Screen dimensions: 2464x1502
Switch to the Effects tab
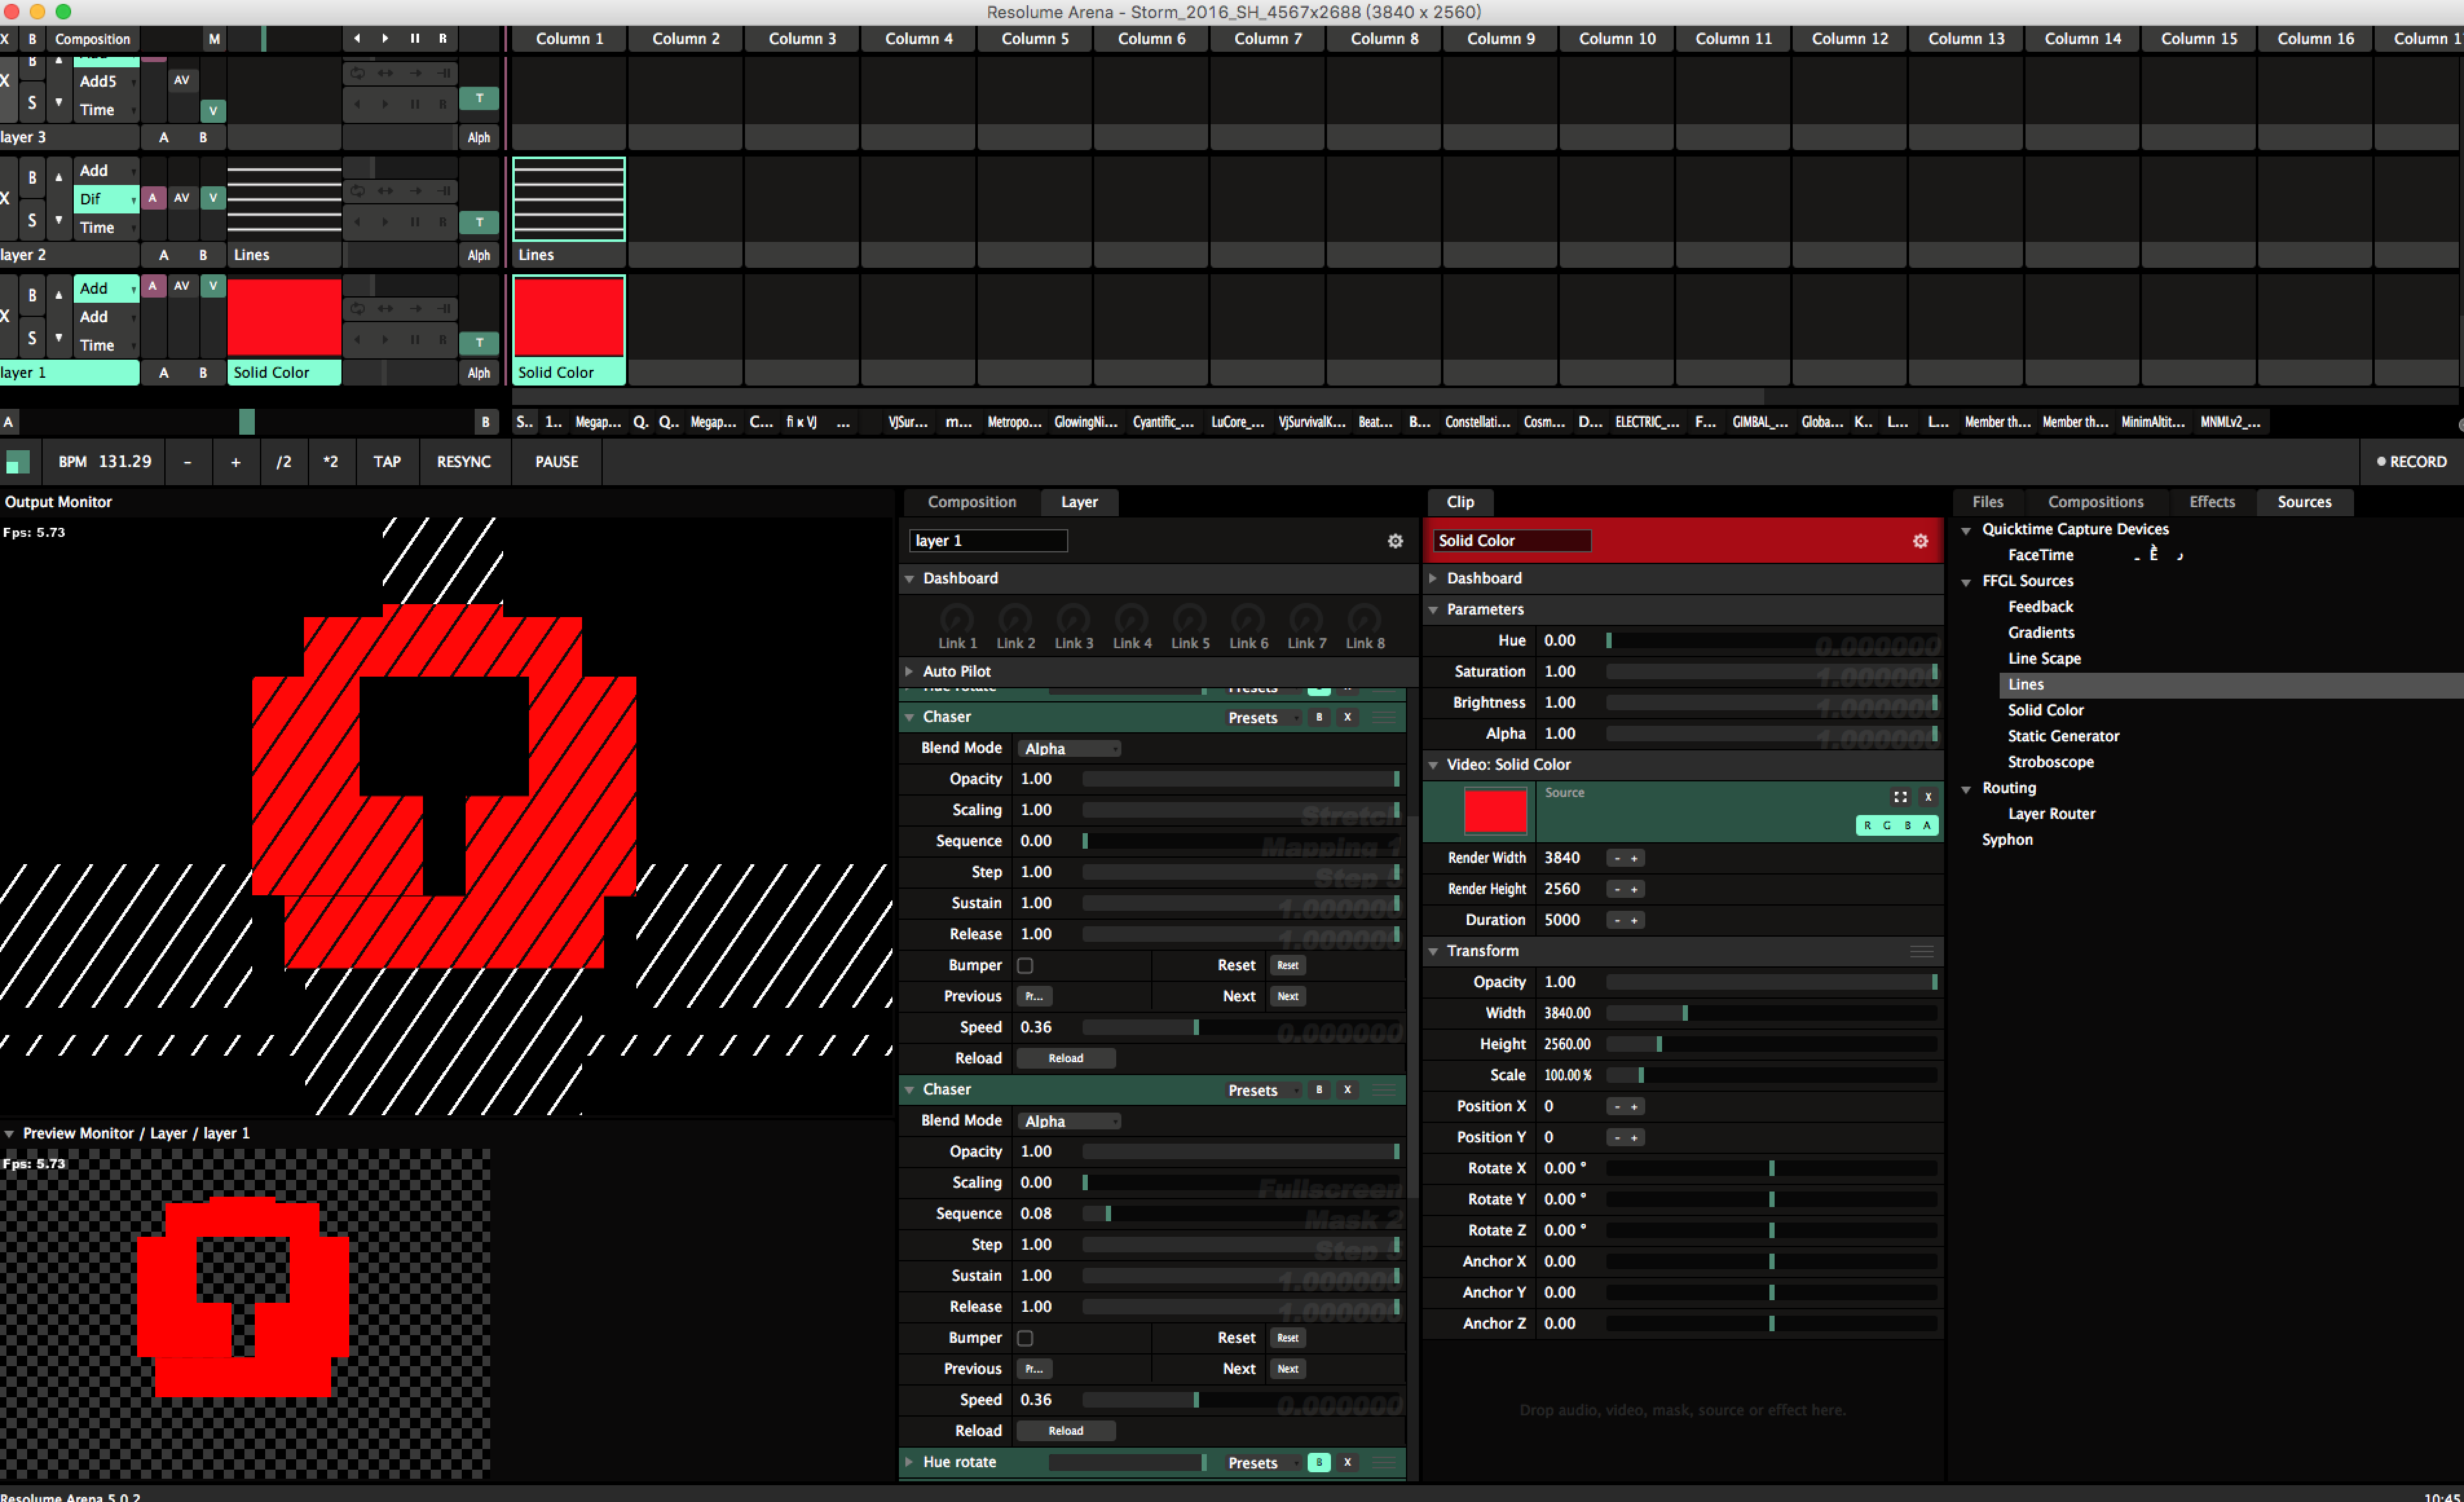(2211, 502)
